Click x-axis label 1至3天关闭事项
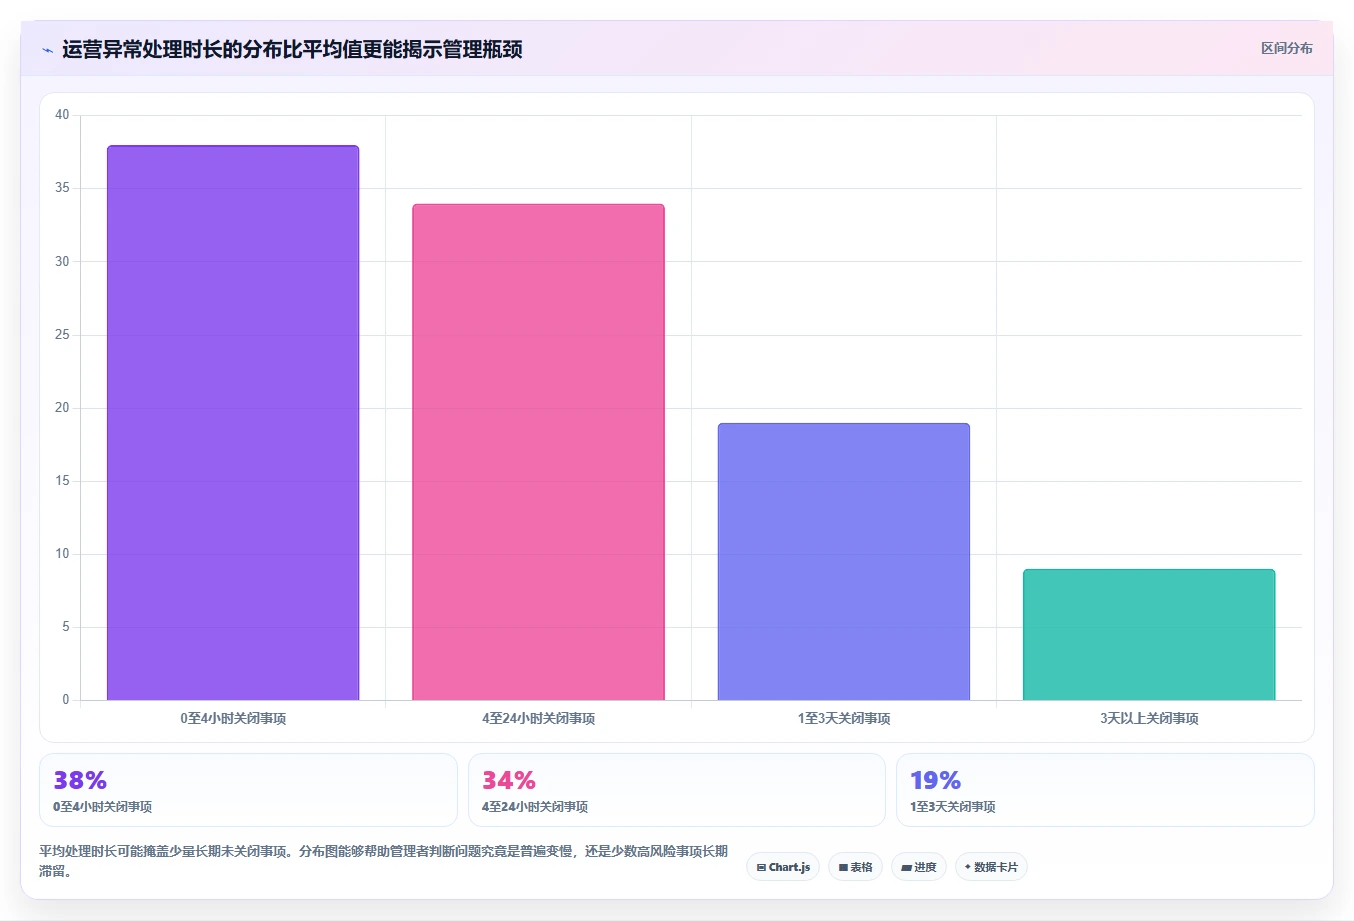Screen dimensions: 1354x921 click(x=844, y=718)
